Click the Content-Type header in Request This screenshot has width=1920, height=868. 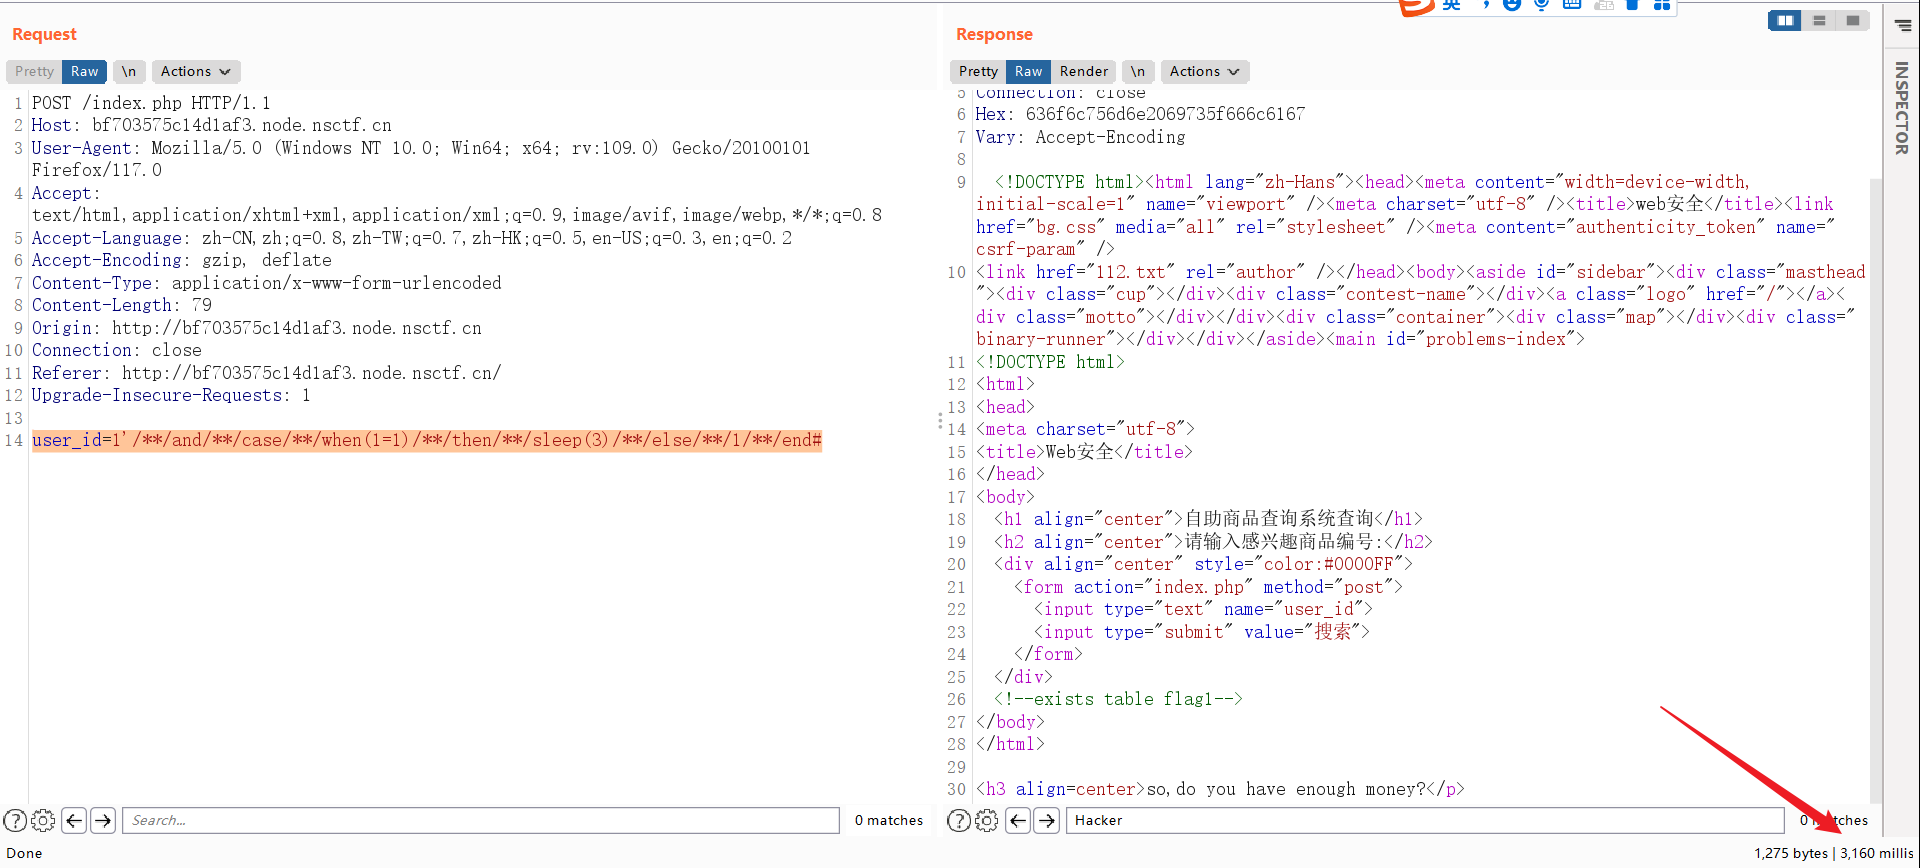(x=267, y=283)
